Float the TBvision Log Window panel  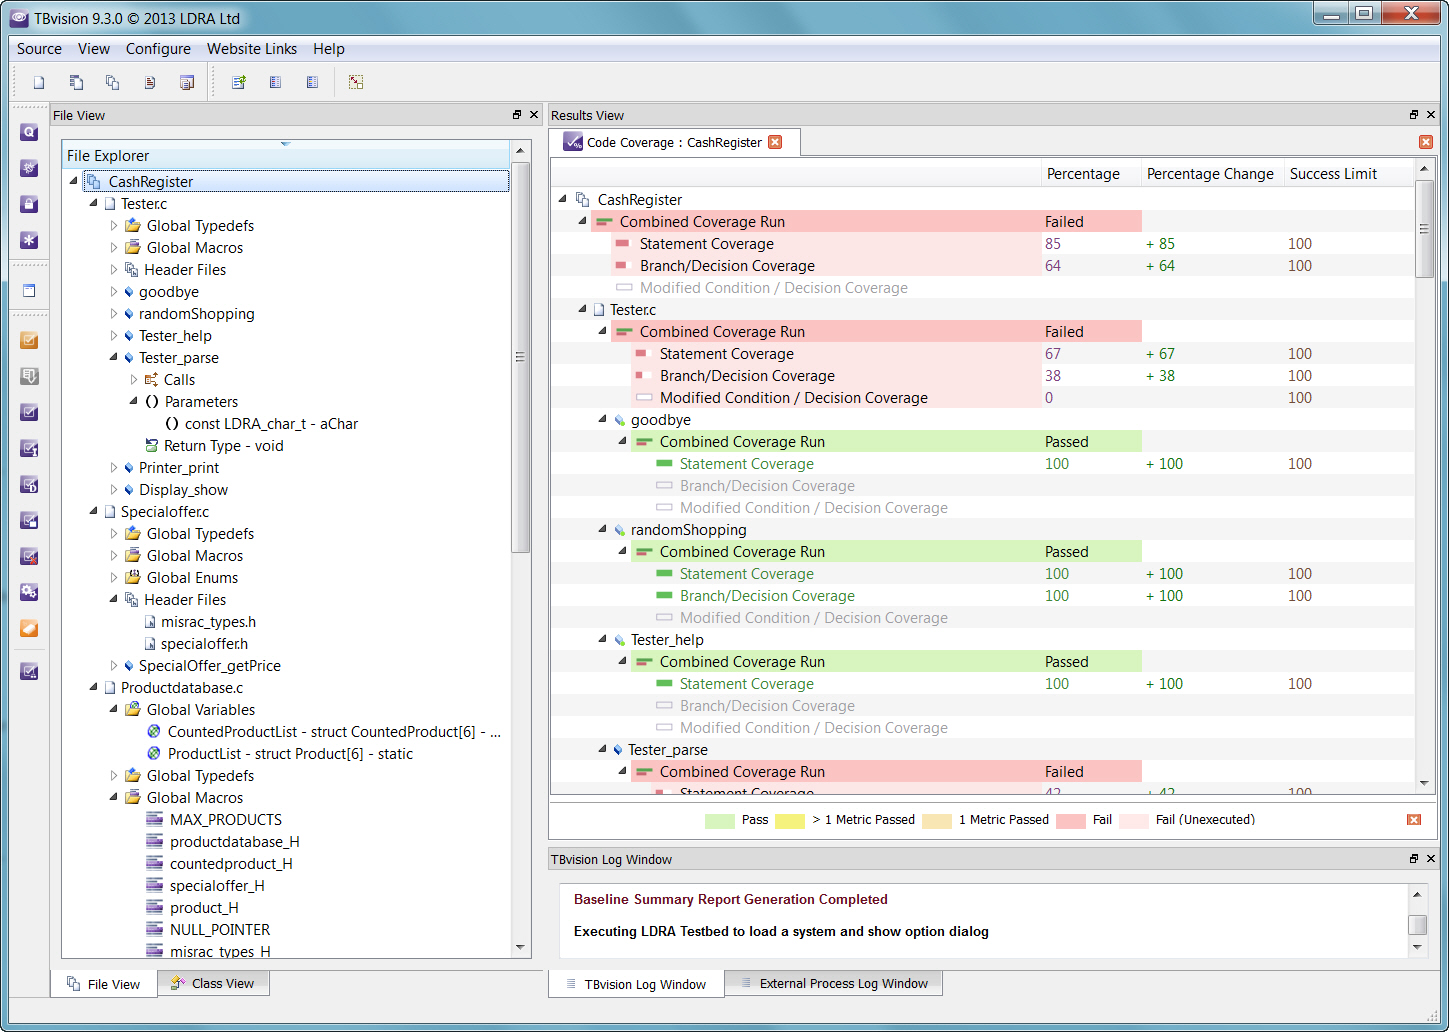coord(1414,859)
